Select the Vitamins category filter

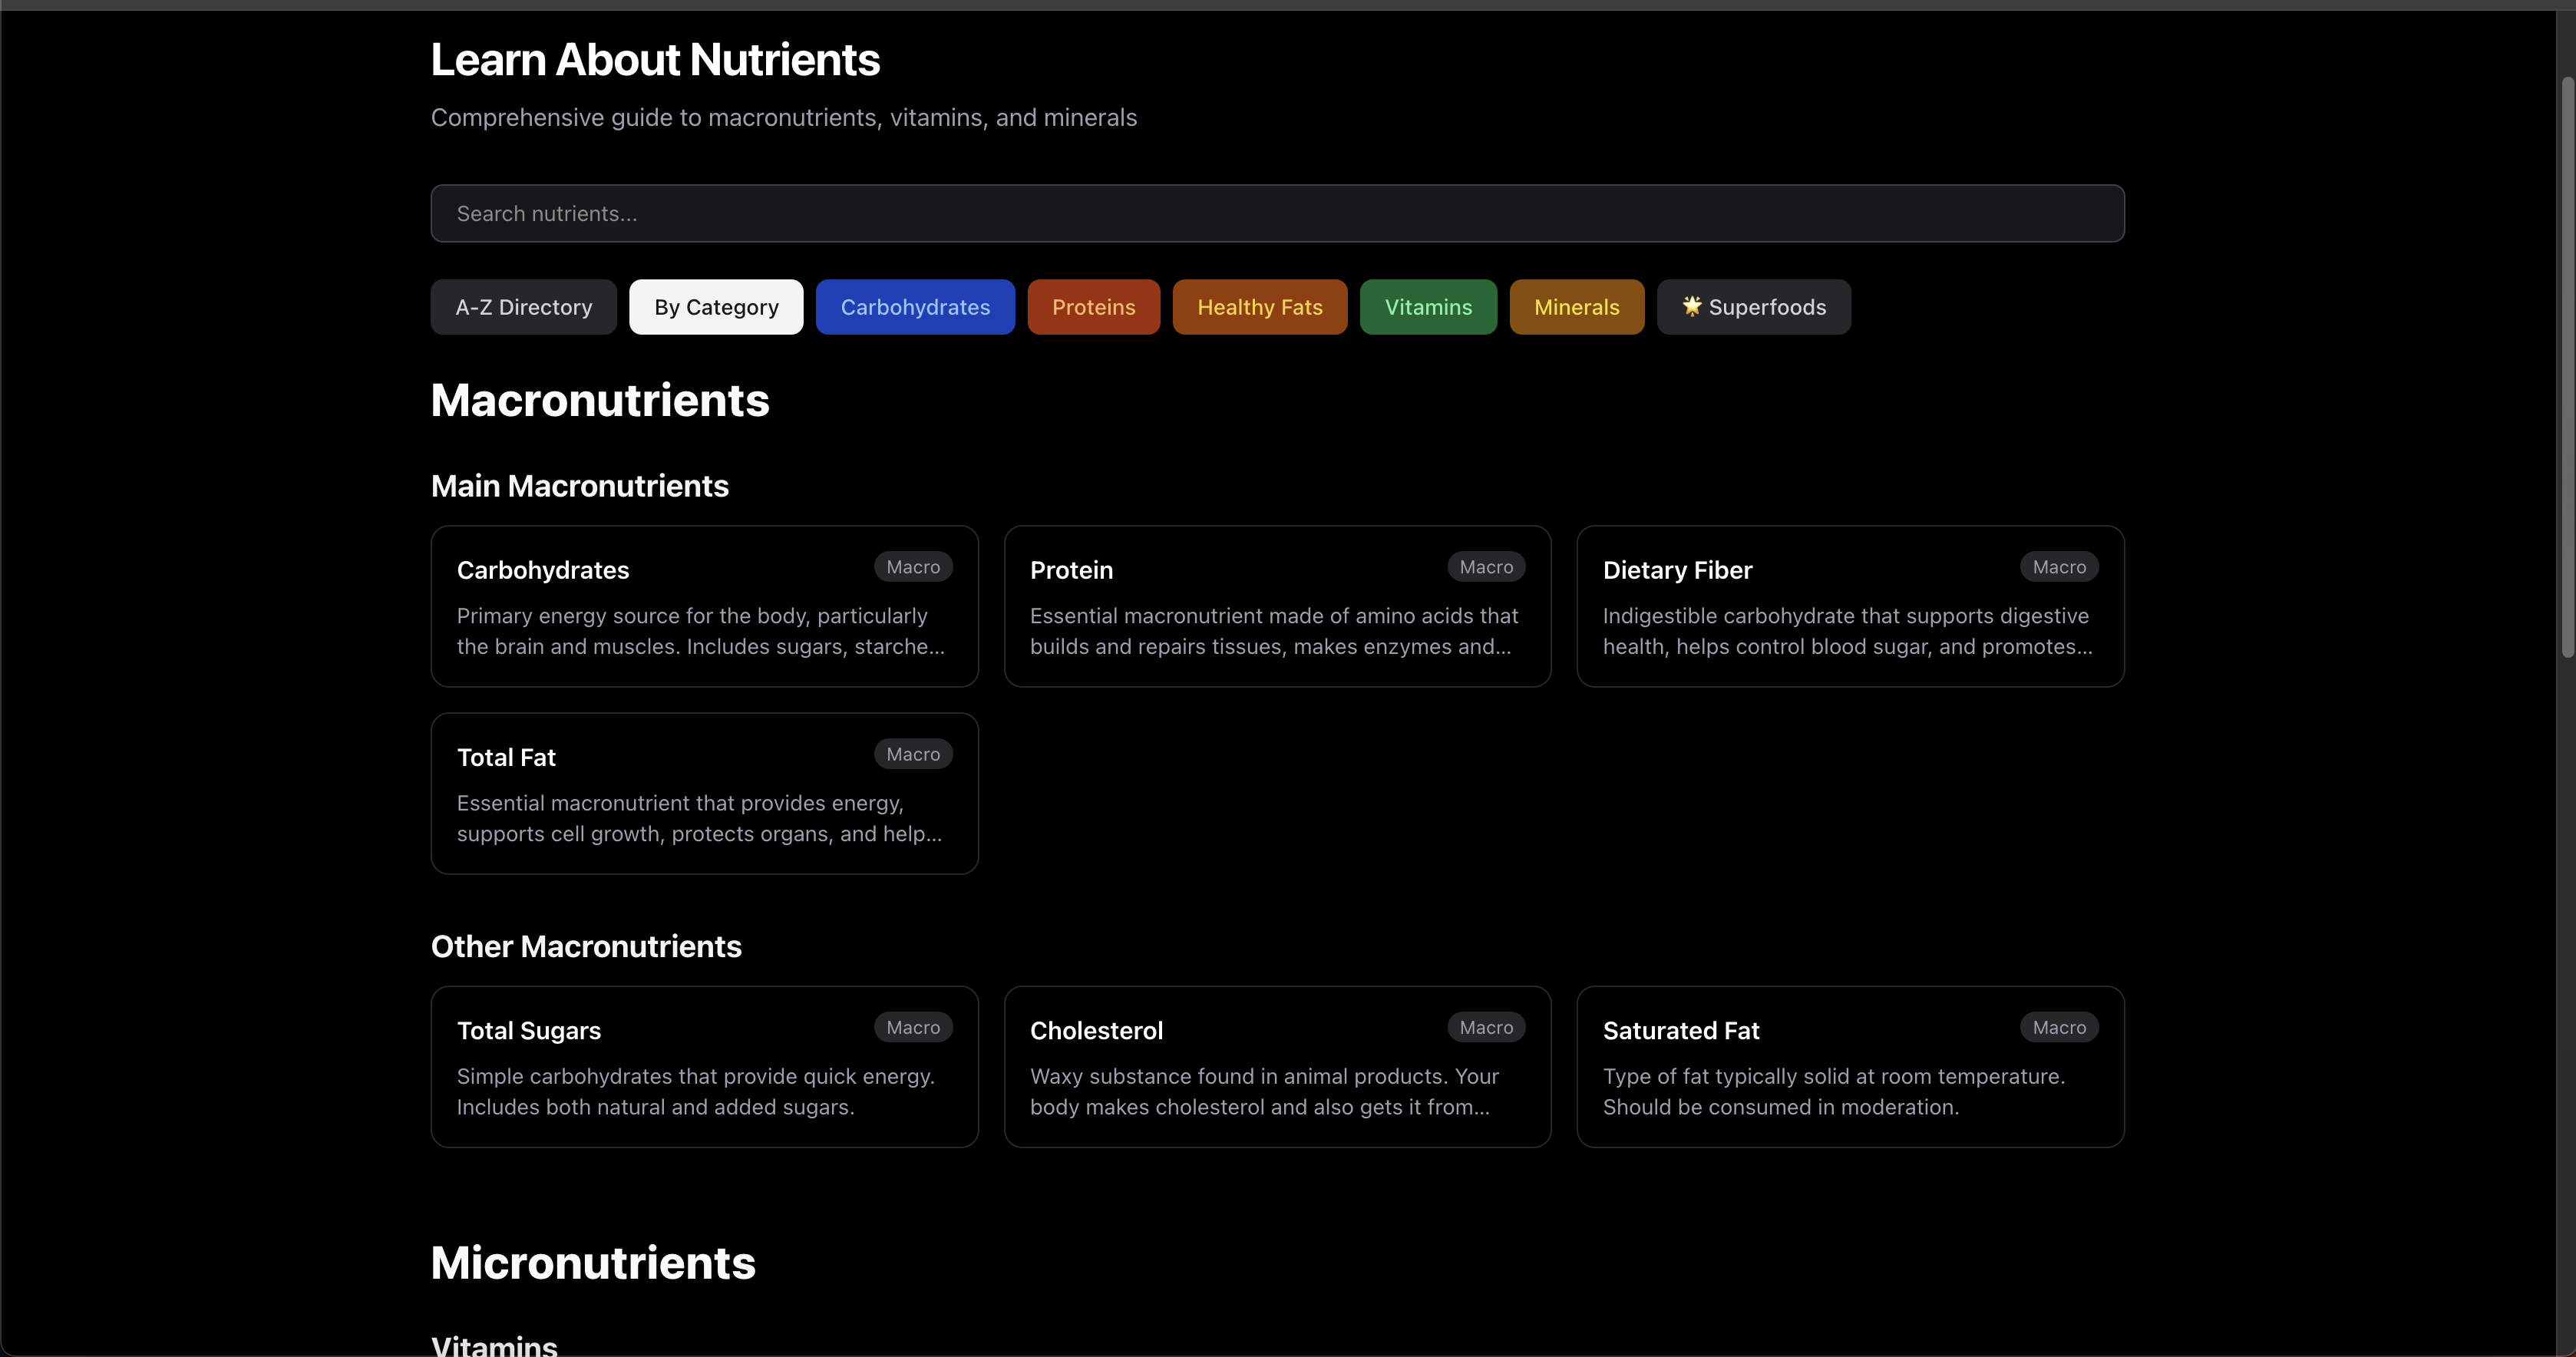click(x=1428, y=306)
